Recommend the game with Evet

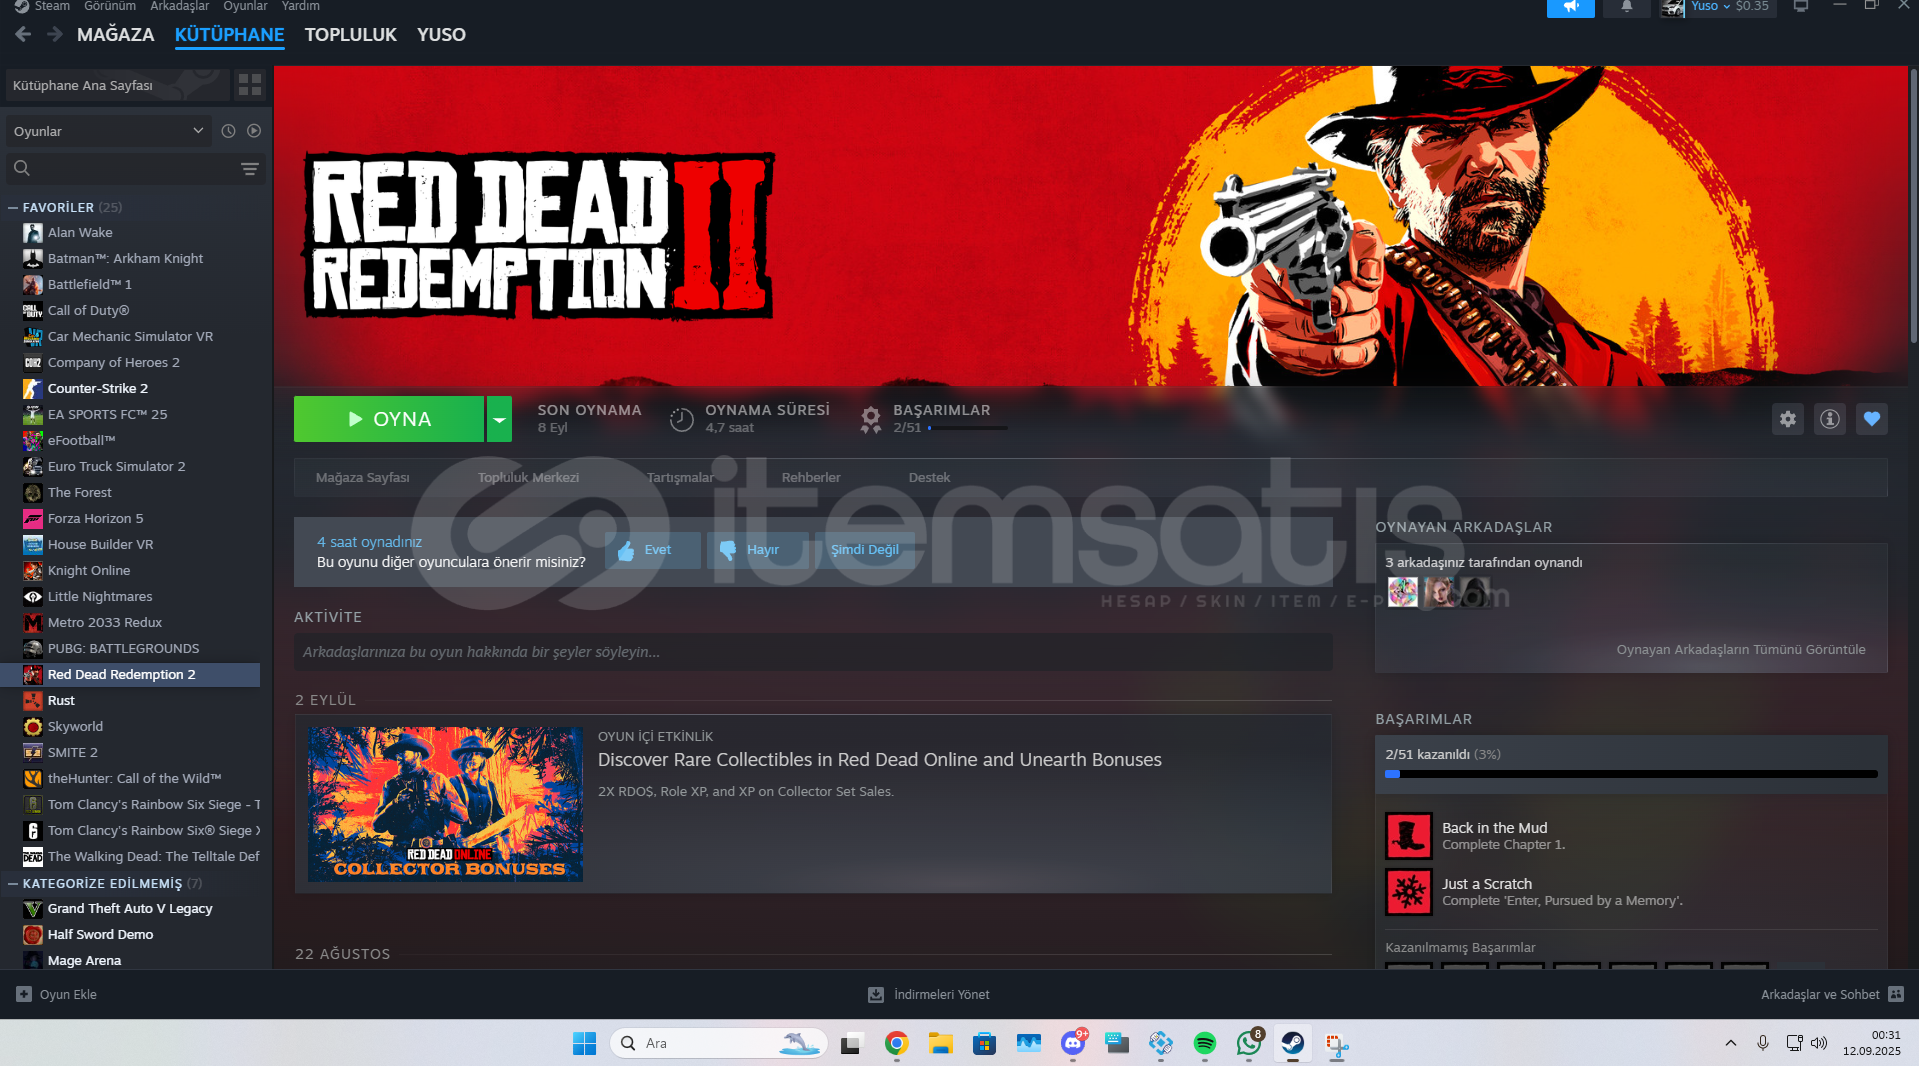pos(654,550)
